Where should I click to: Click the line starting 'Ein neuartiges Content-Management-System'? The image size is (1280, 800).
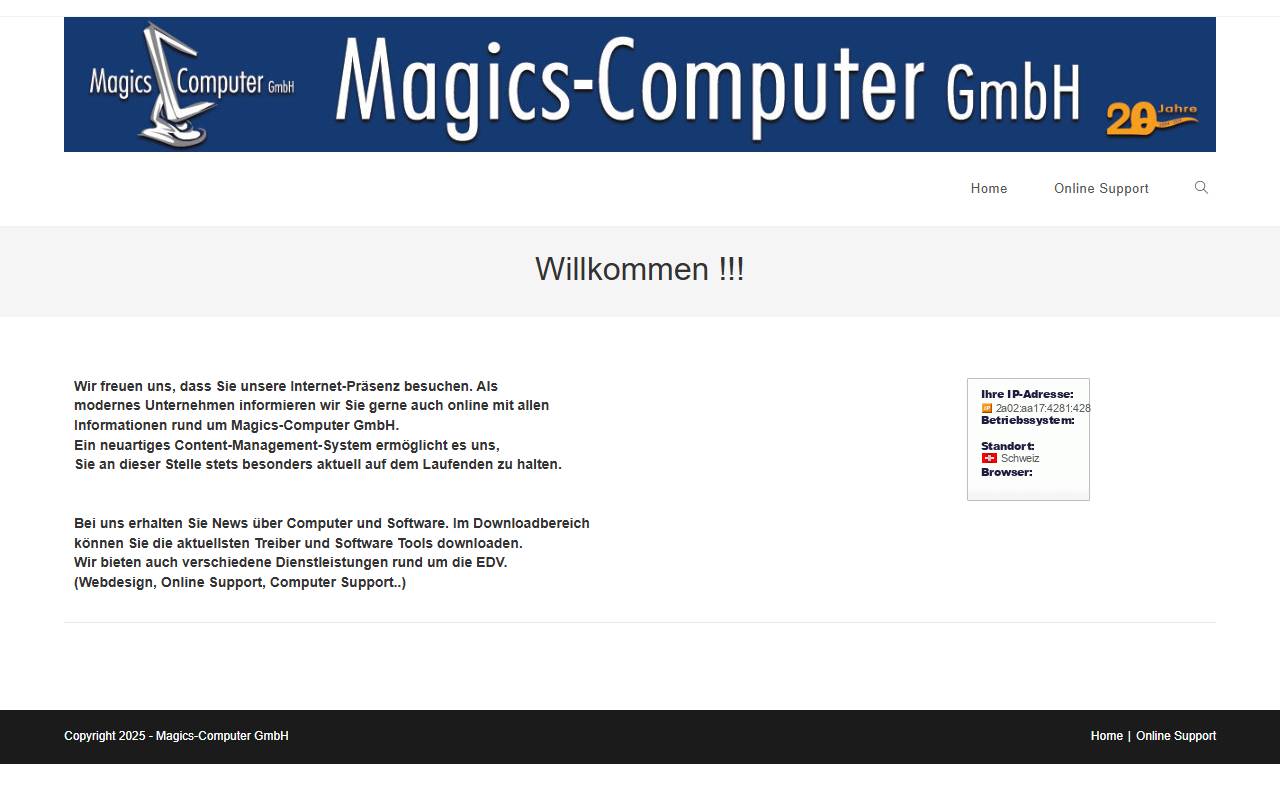(x=287, y=445)
